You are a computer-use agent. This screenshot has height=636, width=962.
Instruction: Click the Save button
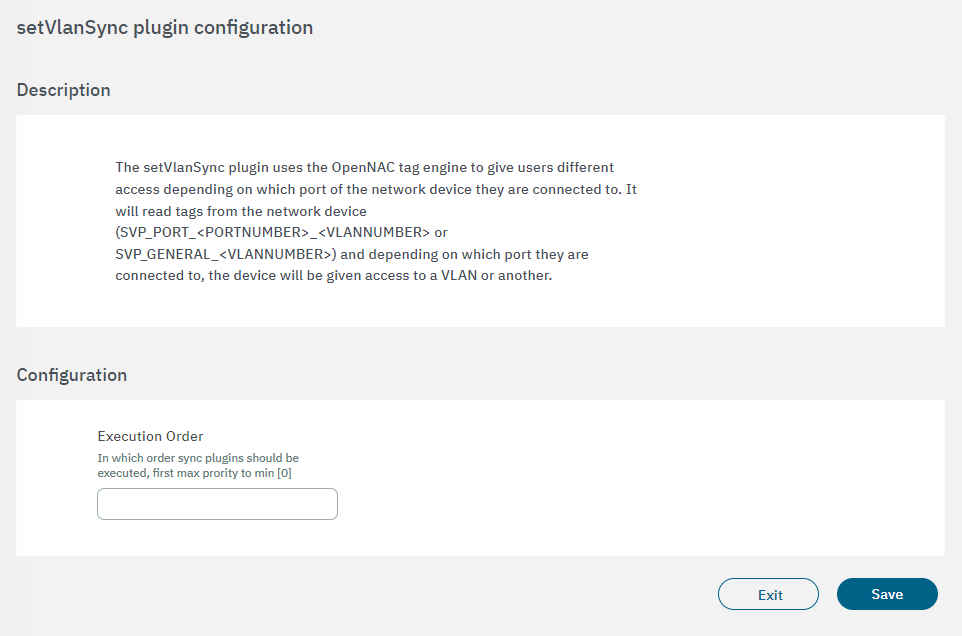tap(886, 594)
